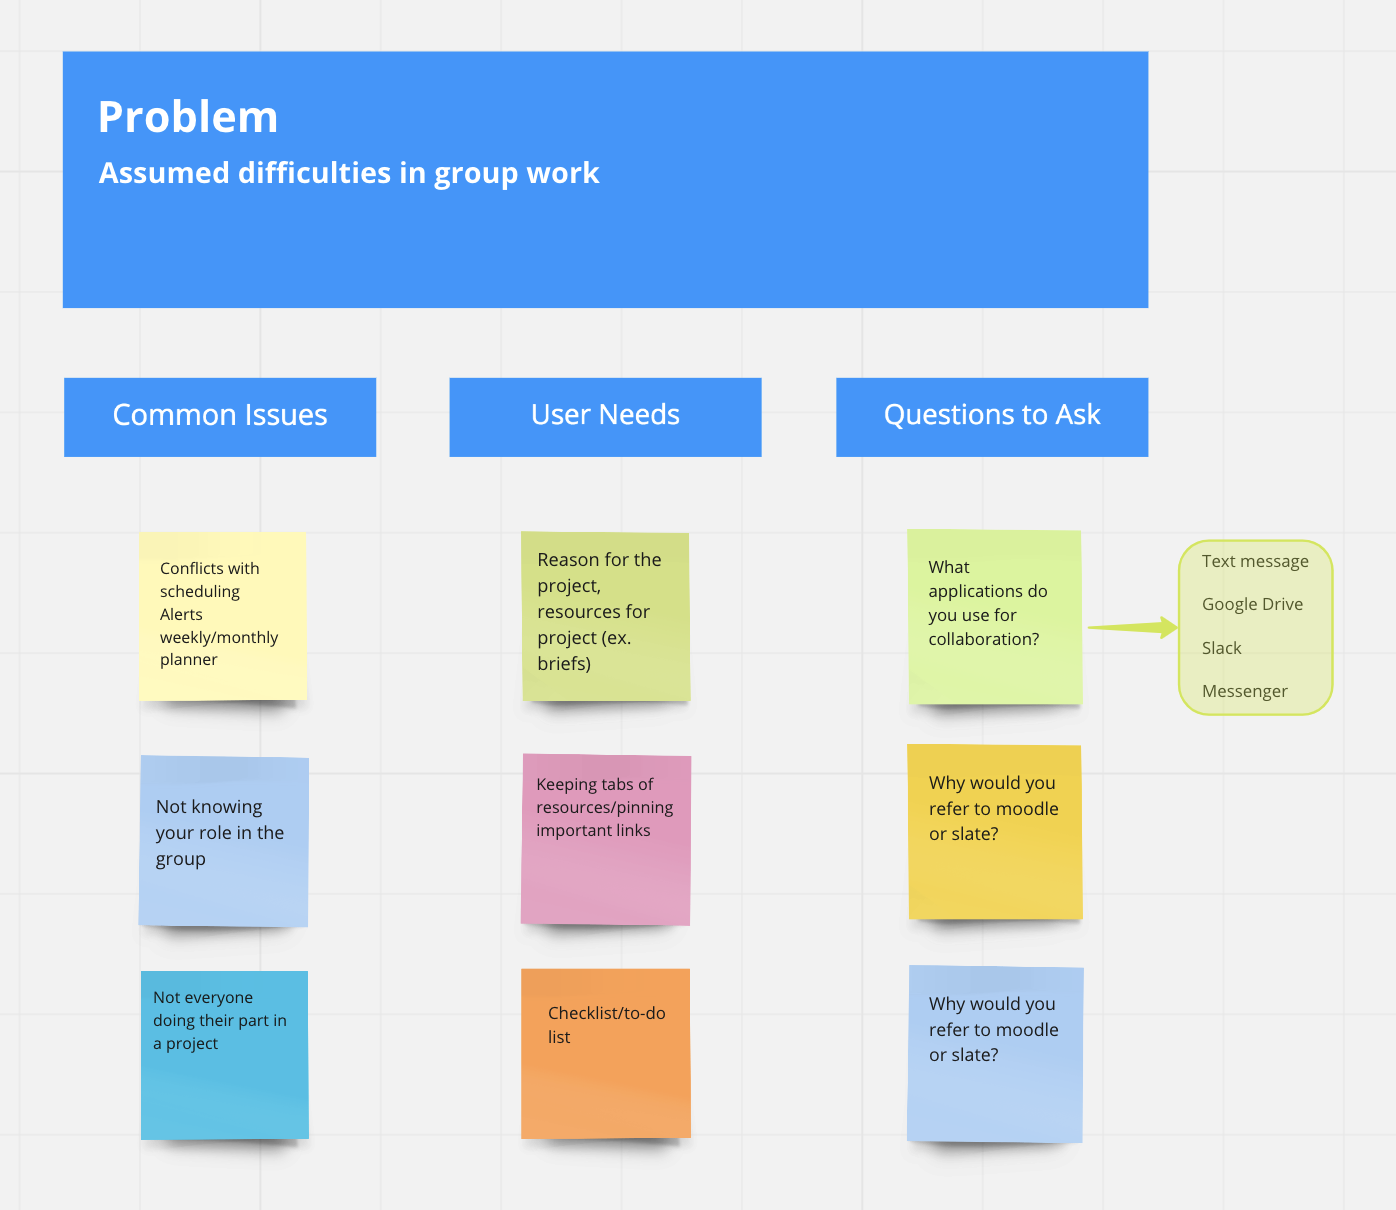The image size is (1396, 1210).
Task: Click the Common Issues column header
Action: click(220, 417)
